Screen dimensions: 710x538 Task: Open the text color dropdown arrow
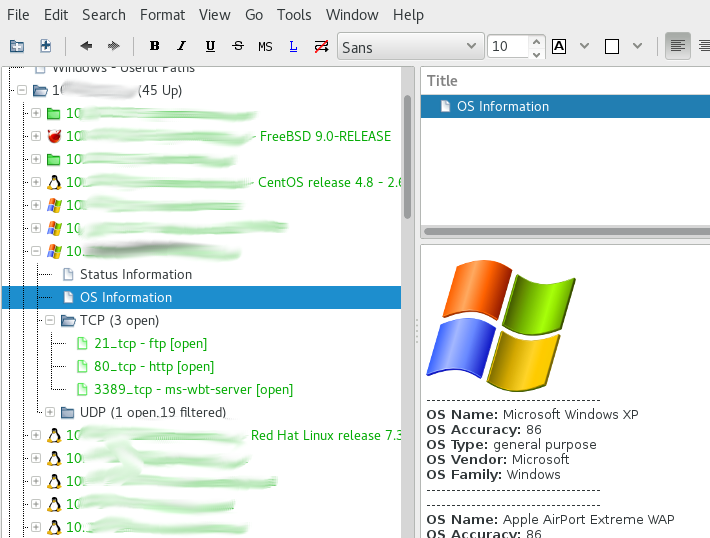coord(585,46)
